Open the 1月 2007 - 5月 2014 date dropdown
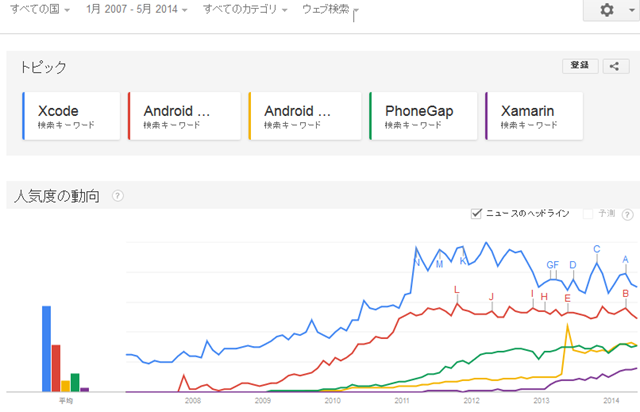The height and width of the screenshot is (412, 640). click(137, 9)
